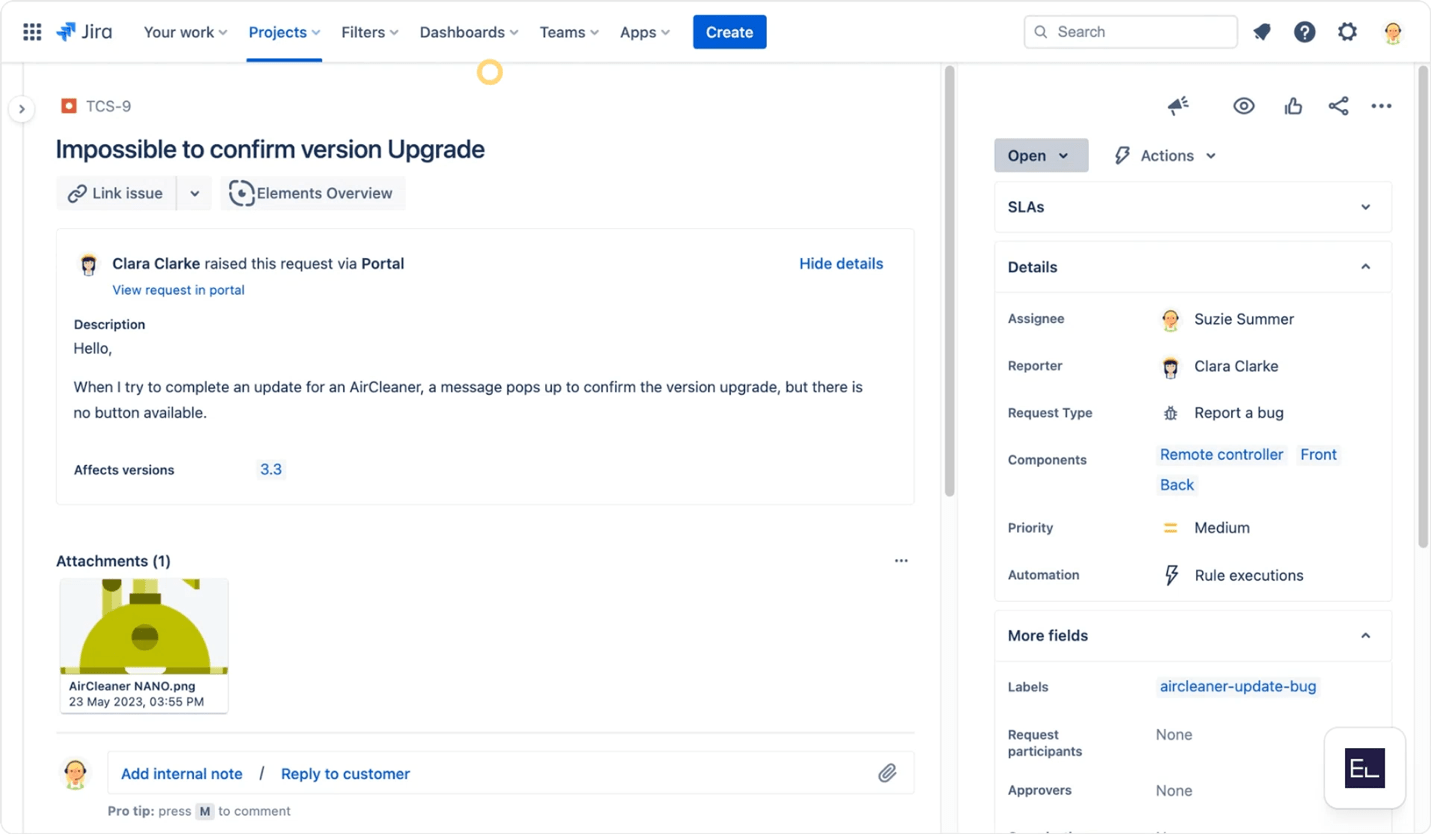Click the Jira logo
1431x834 pixels.
click(x=84, y=32)
